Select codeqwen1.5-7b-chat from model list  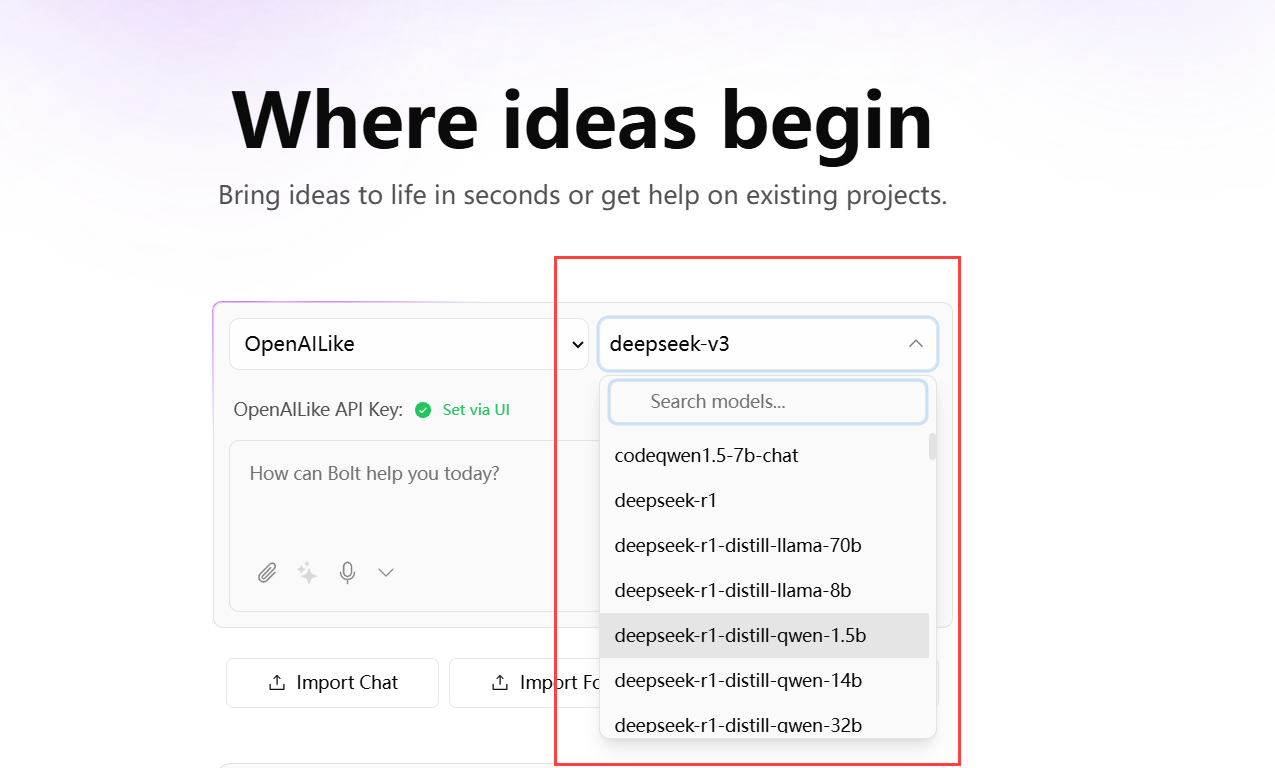point(764,455)
